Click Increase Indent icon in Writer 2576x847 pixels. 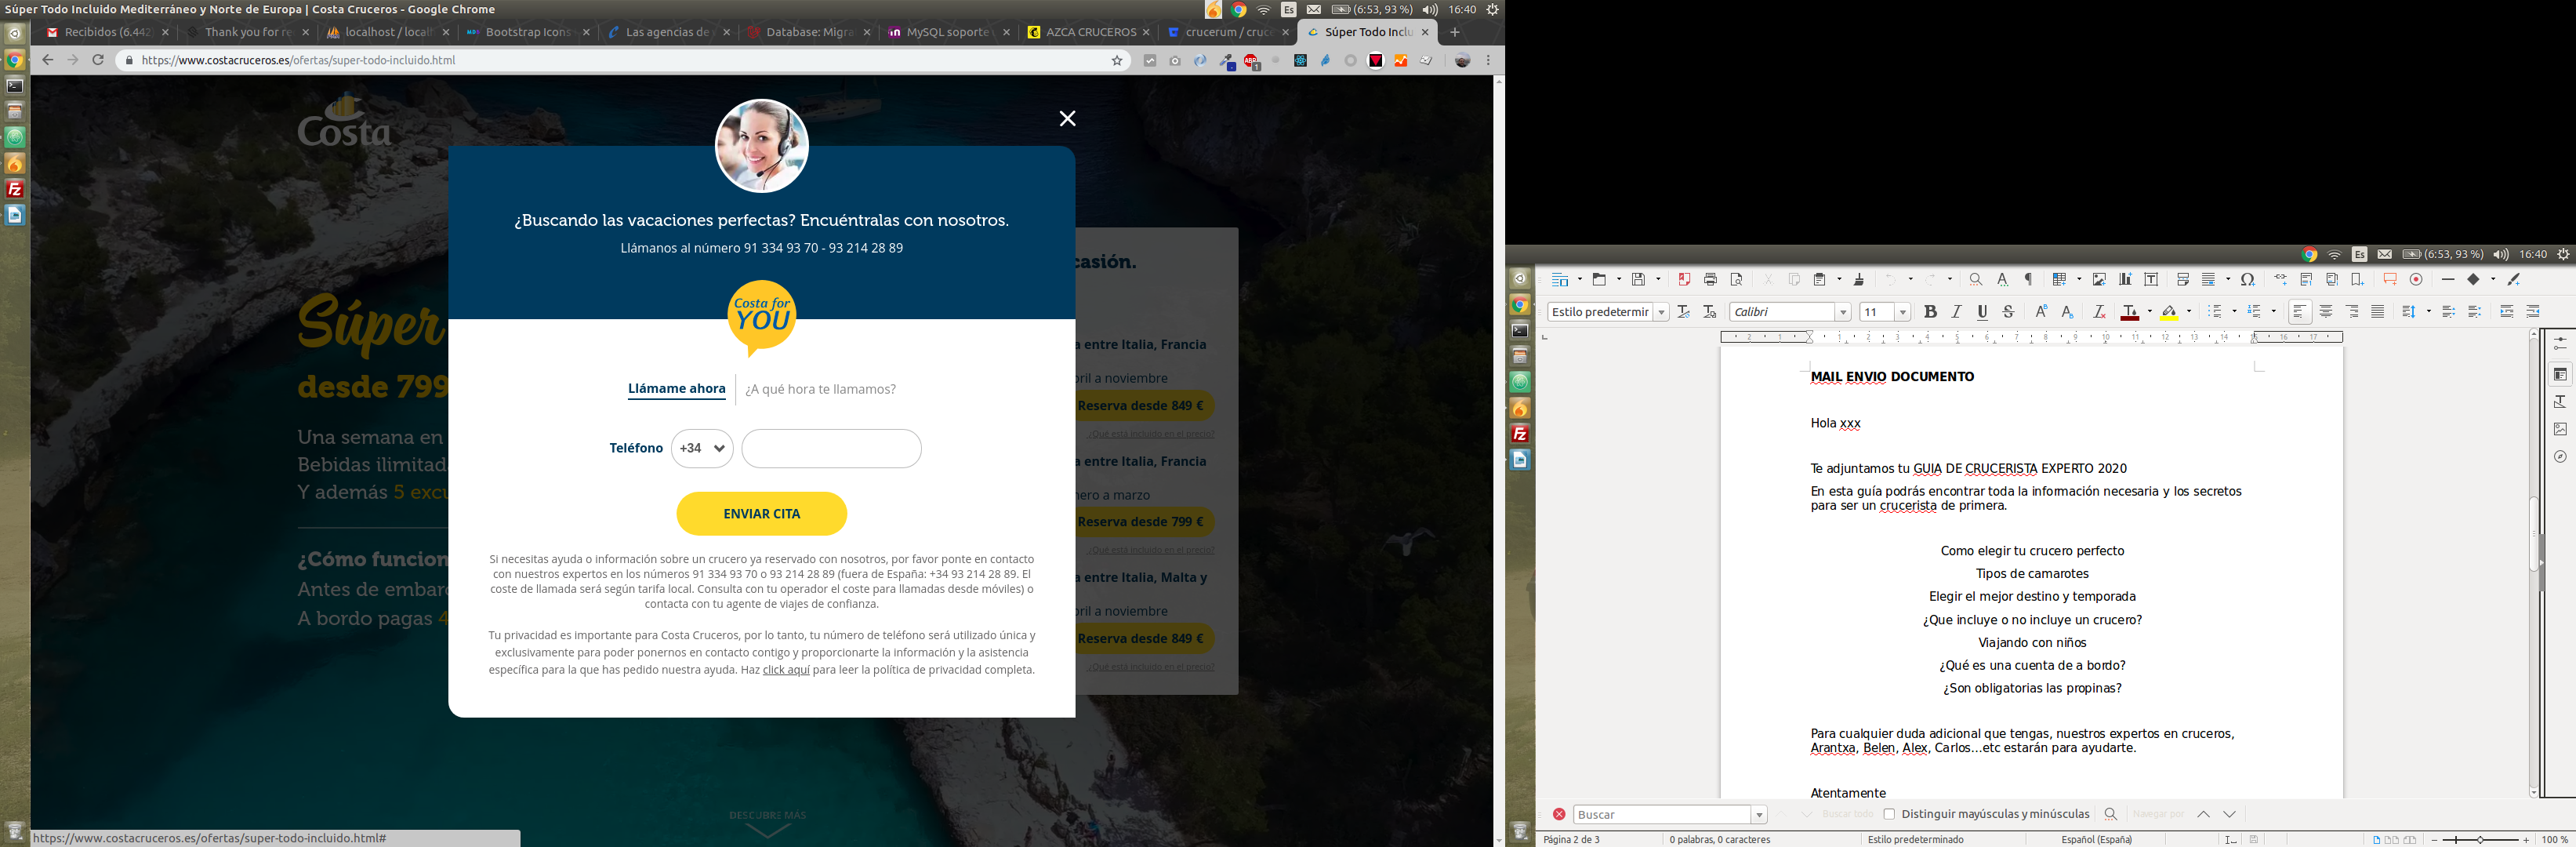[x=2507, y=312]
